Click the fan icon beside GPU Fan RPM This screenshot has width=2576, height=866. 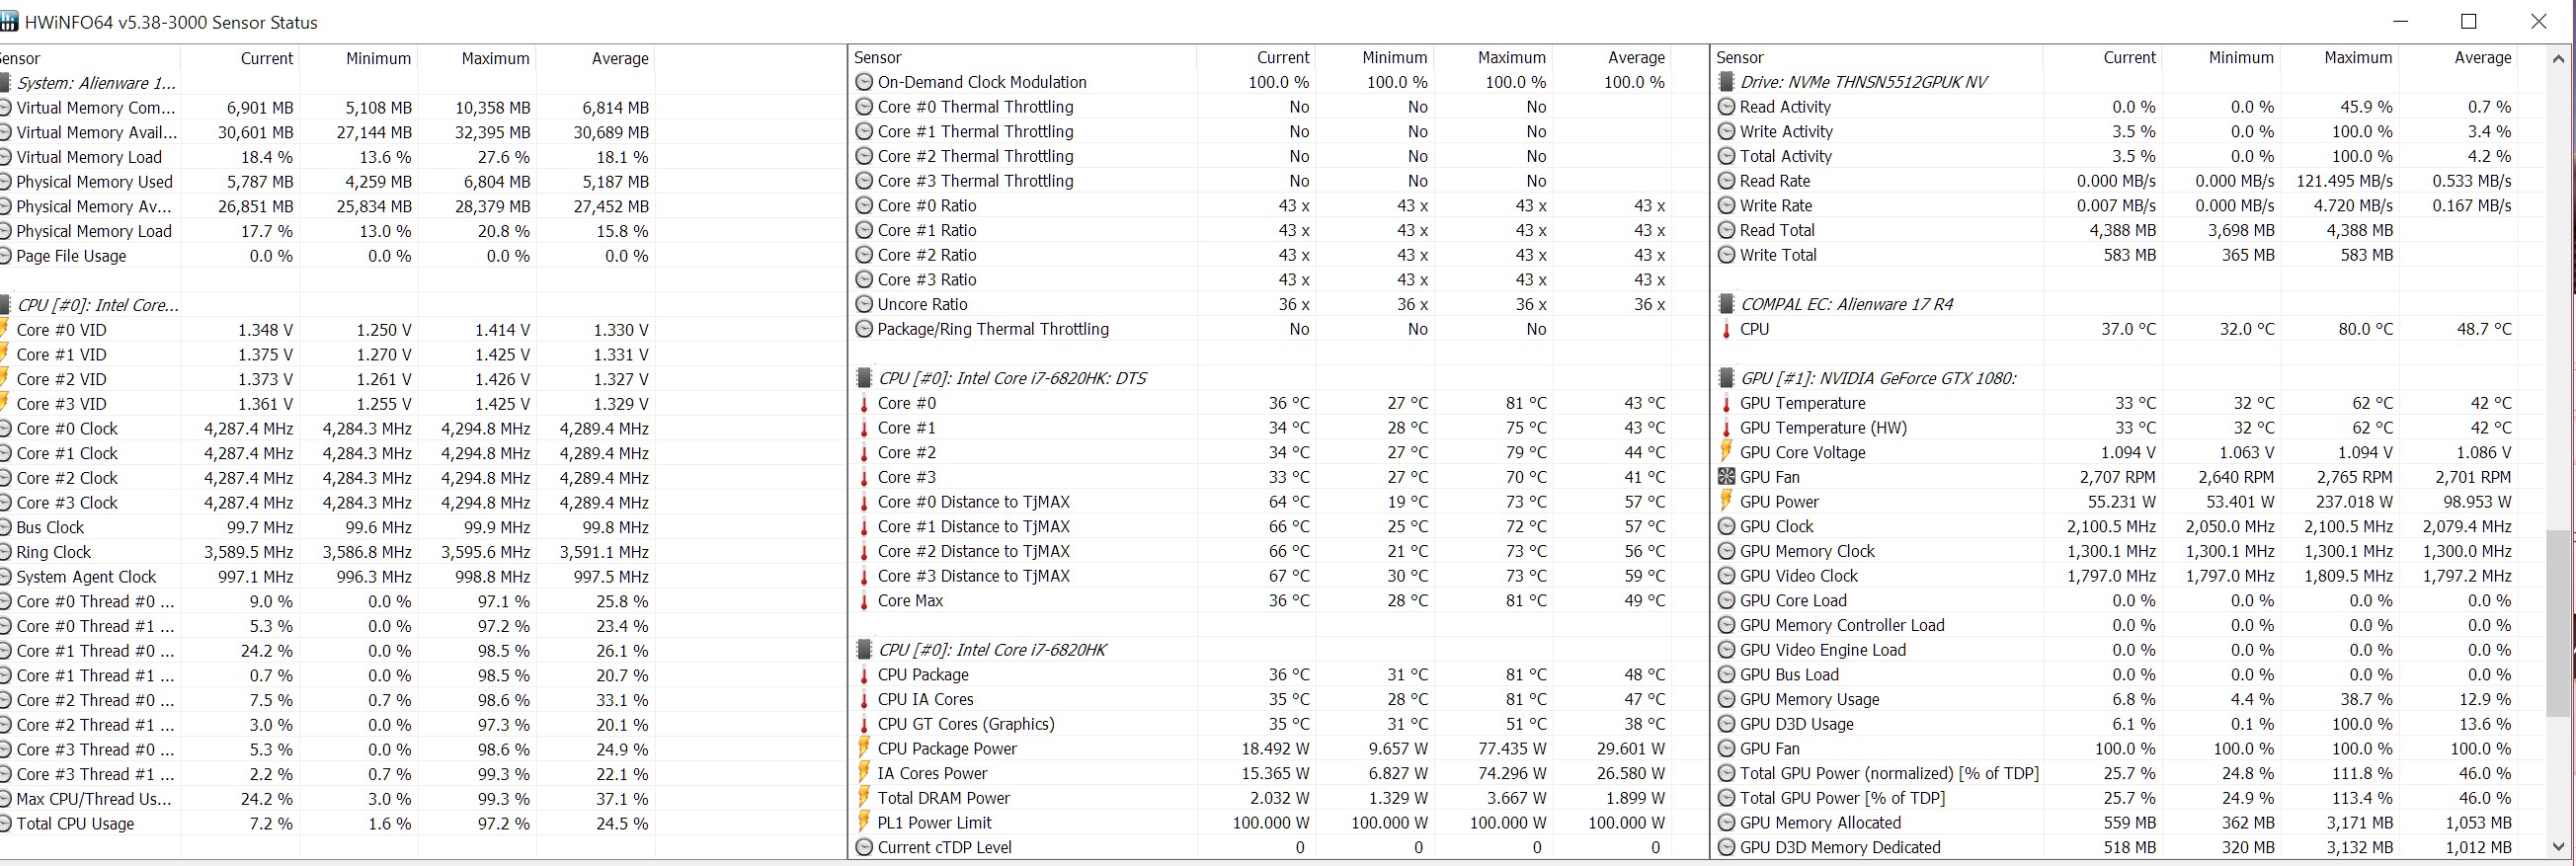[x=1726, y=477]
